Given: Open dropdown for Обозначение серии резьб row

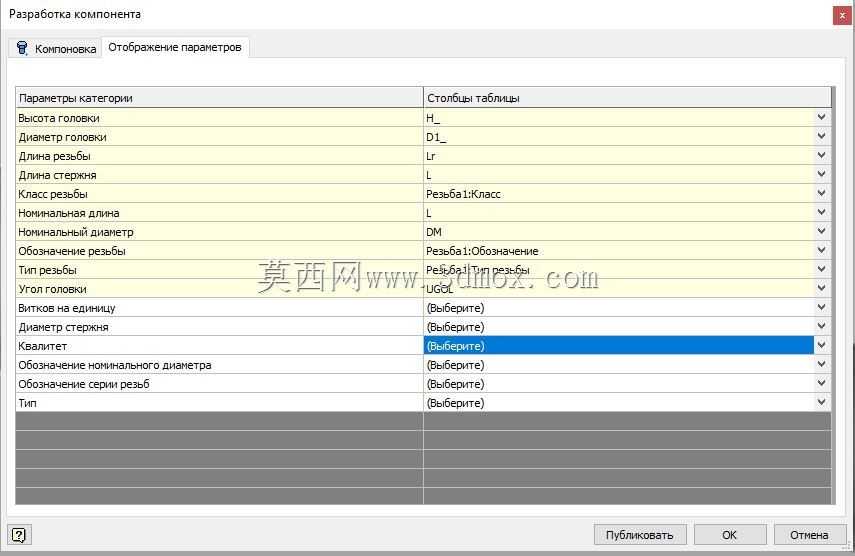Looking at the screenshot, I should (x=822, y=384).
